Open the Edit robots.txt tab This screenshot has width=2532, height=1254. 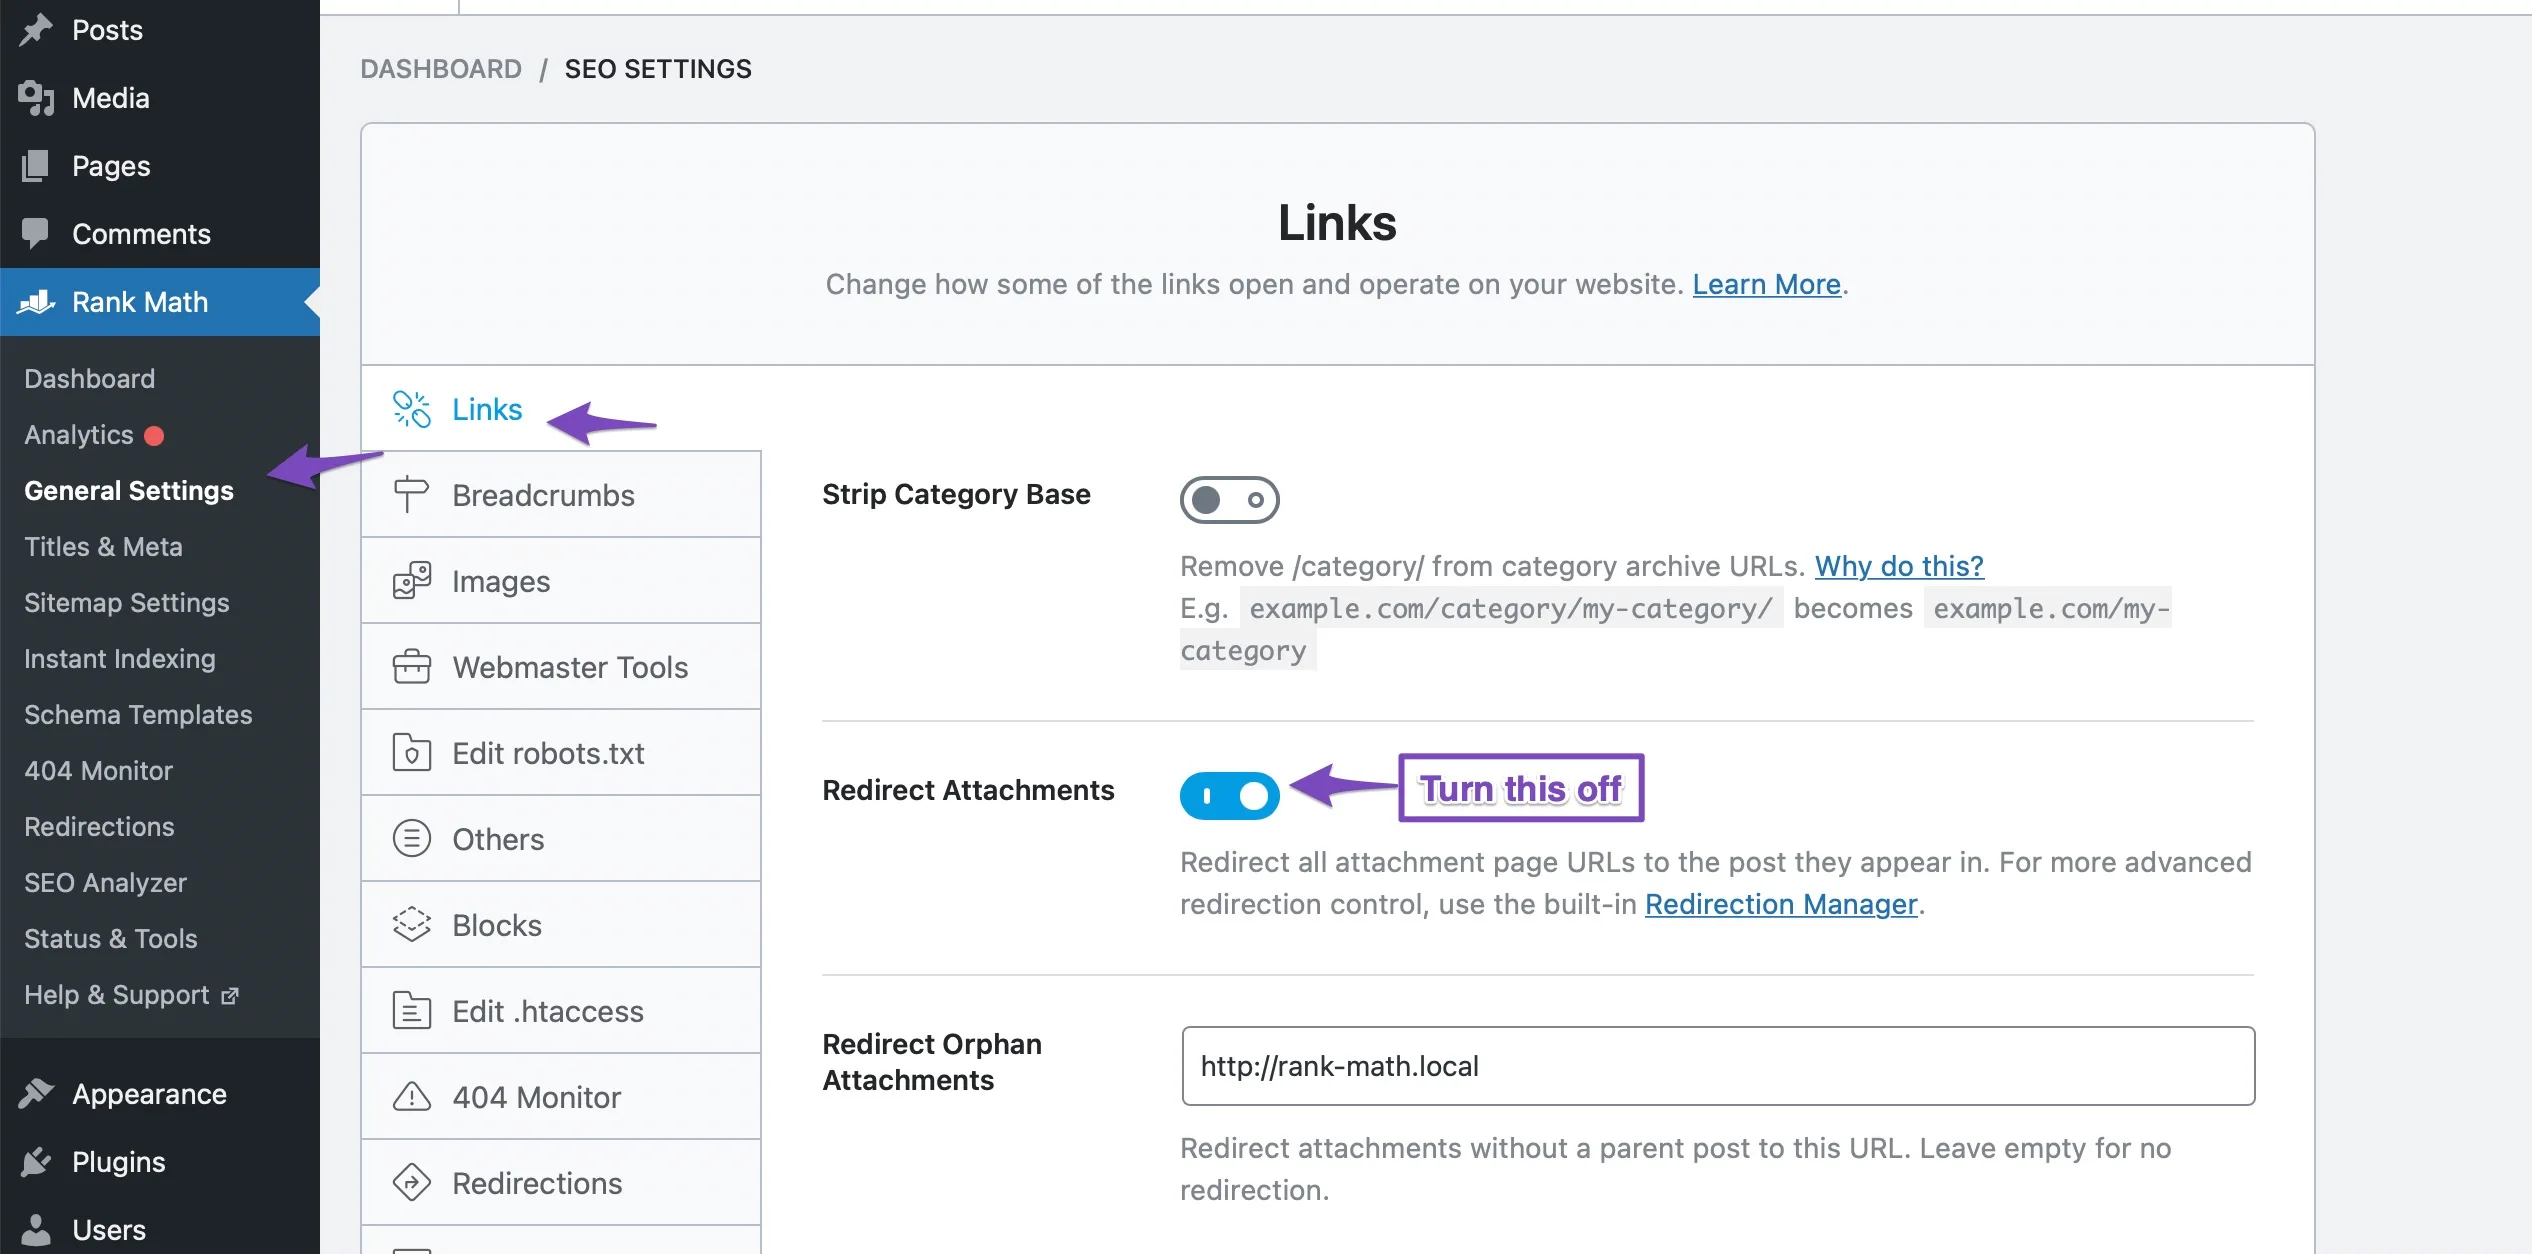point(561,753)
